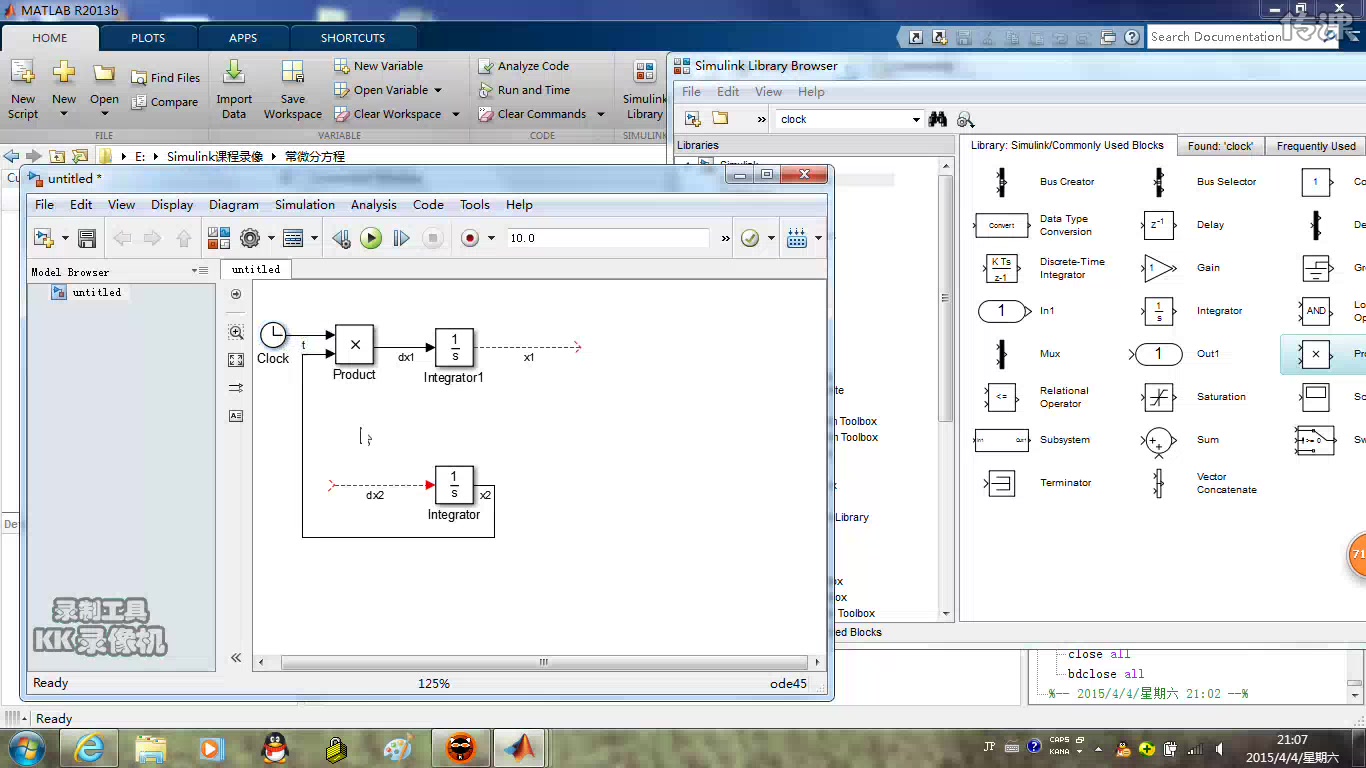The image size is (1366, 768).
Task: Open the Record button dropdown arrow
Action: pyautogui.click(x=491, y=238)
